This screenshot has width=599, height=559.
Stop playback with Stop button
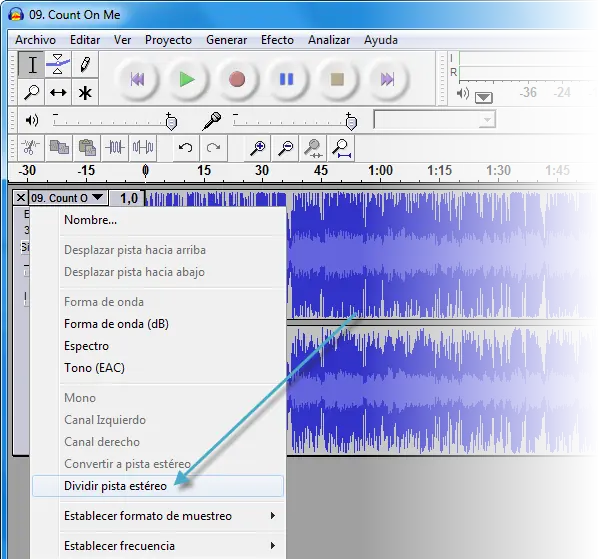point(337,79)
